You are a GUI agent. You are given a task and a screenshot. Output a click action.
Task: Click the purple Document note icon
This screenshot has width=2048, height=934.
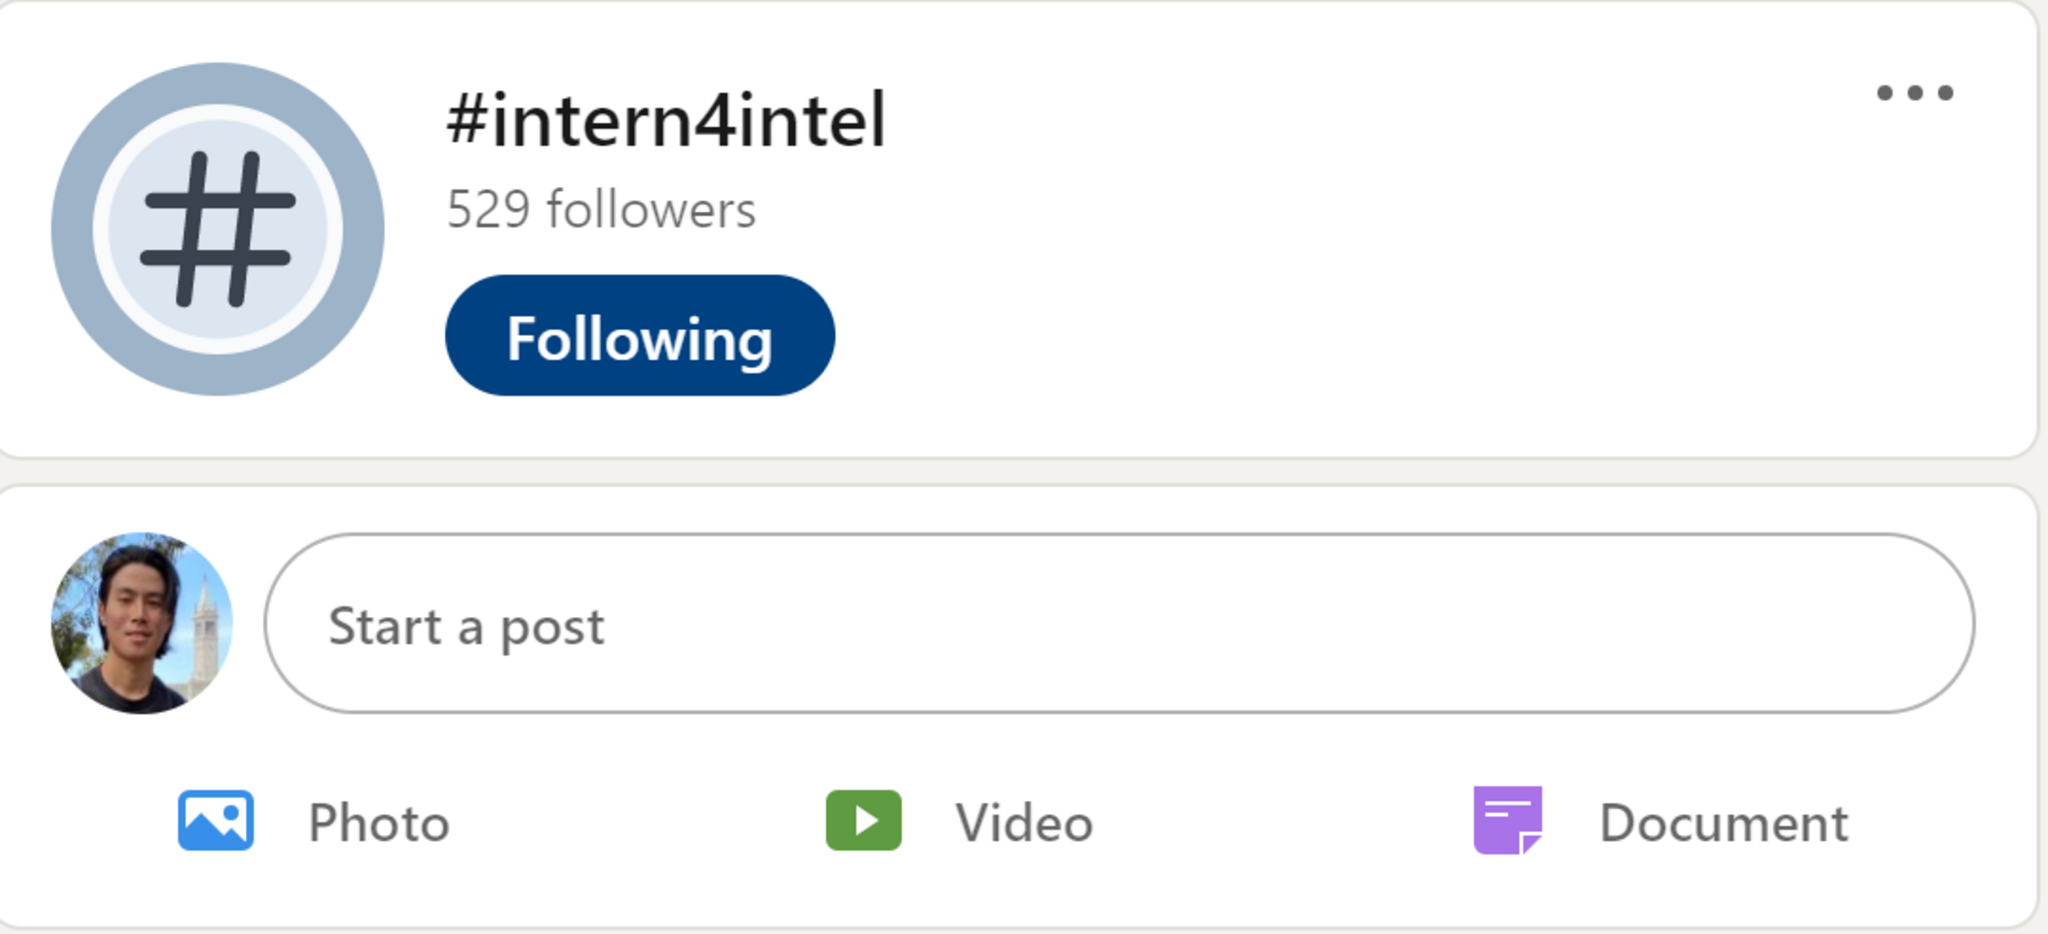[x=1508, y=820]
